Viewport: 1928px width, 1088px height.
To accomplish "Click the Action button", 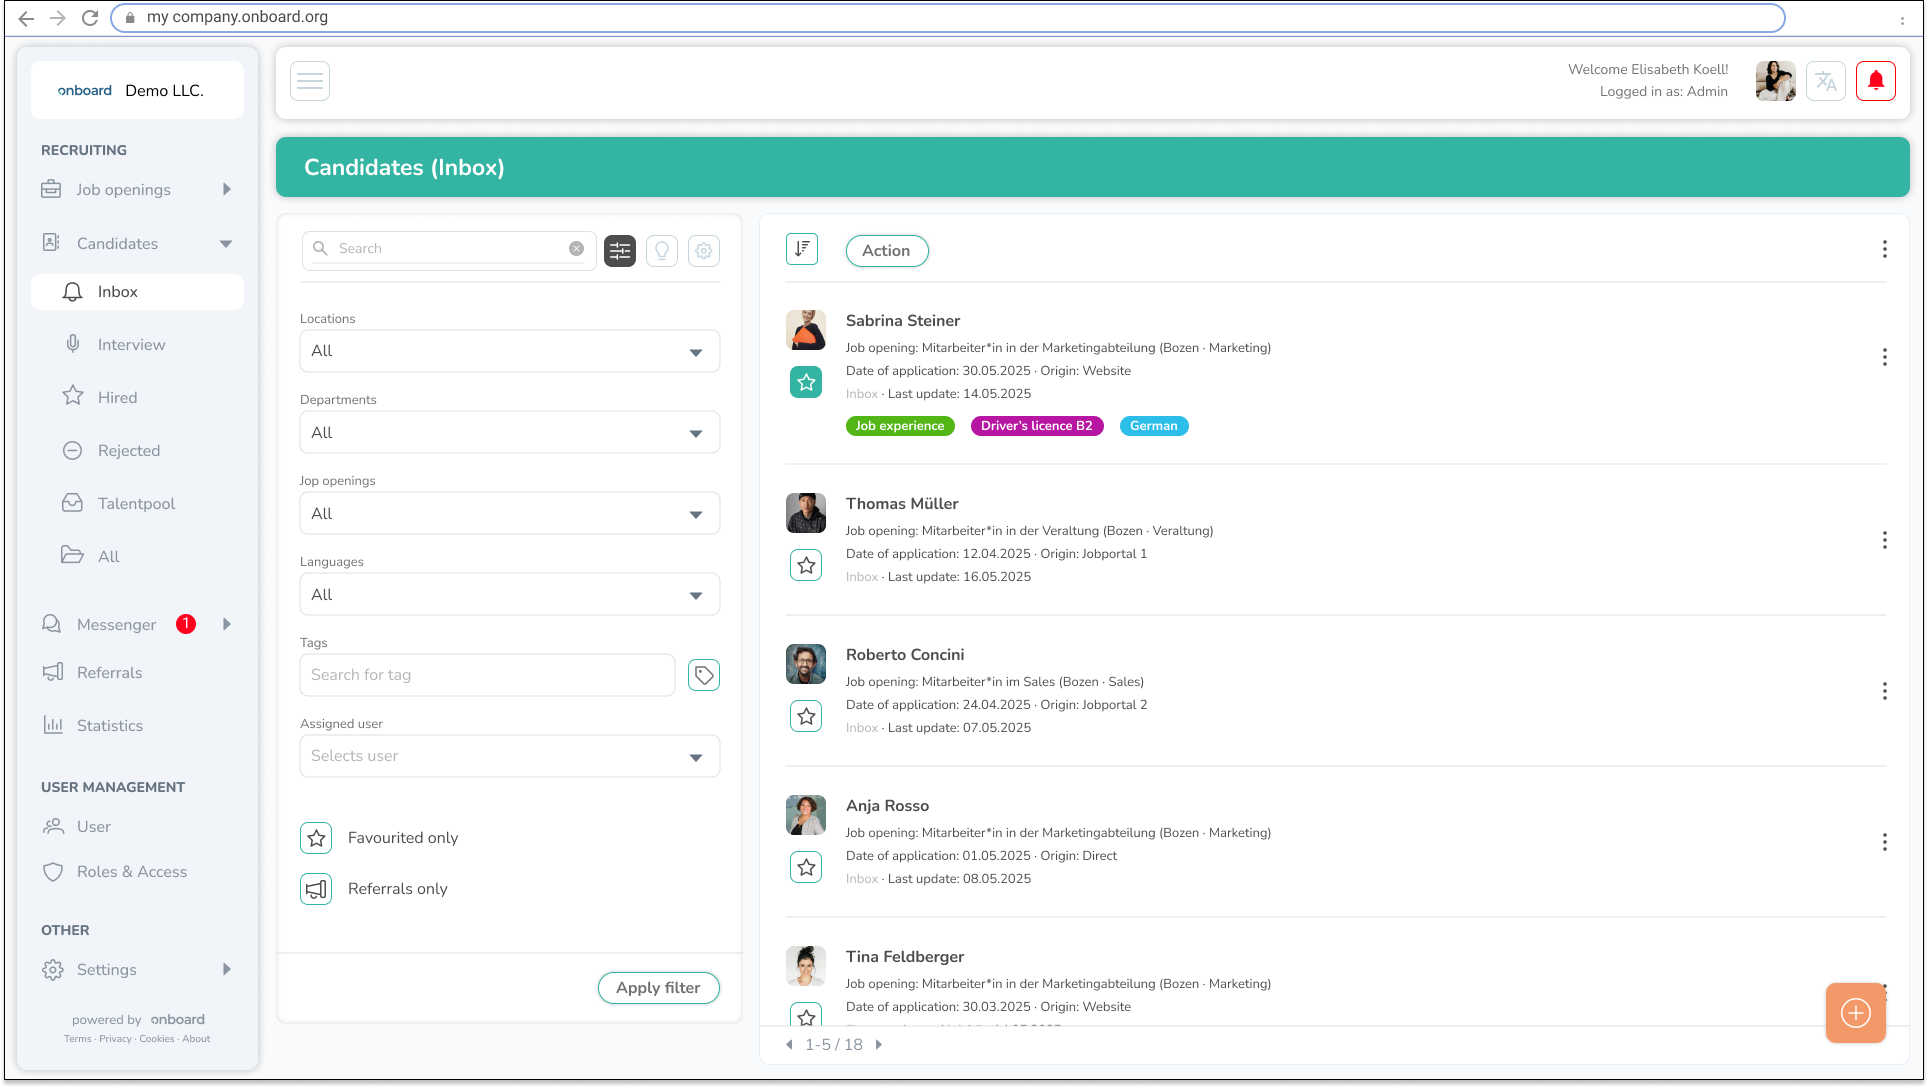I will 886,251.
